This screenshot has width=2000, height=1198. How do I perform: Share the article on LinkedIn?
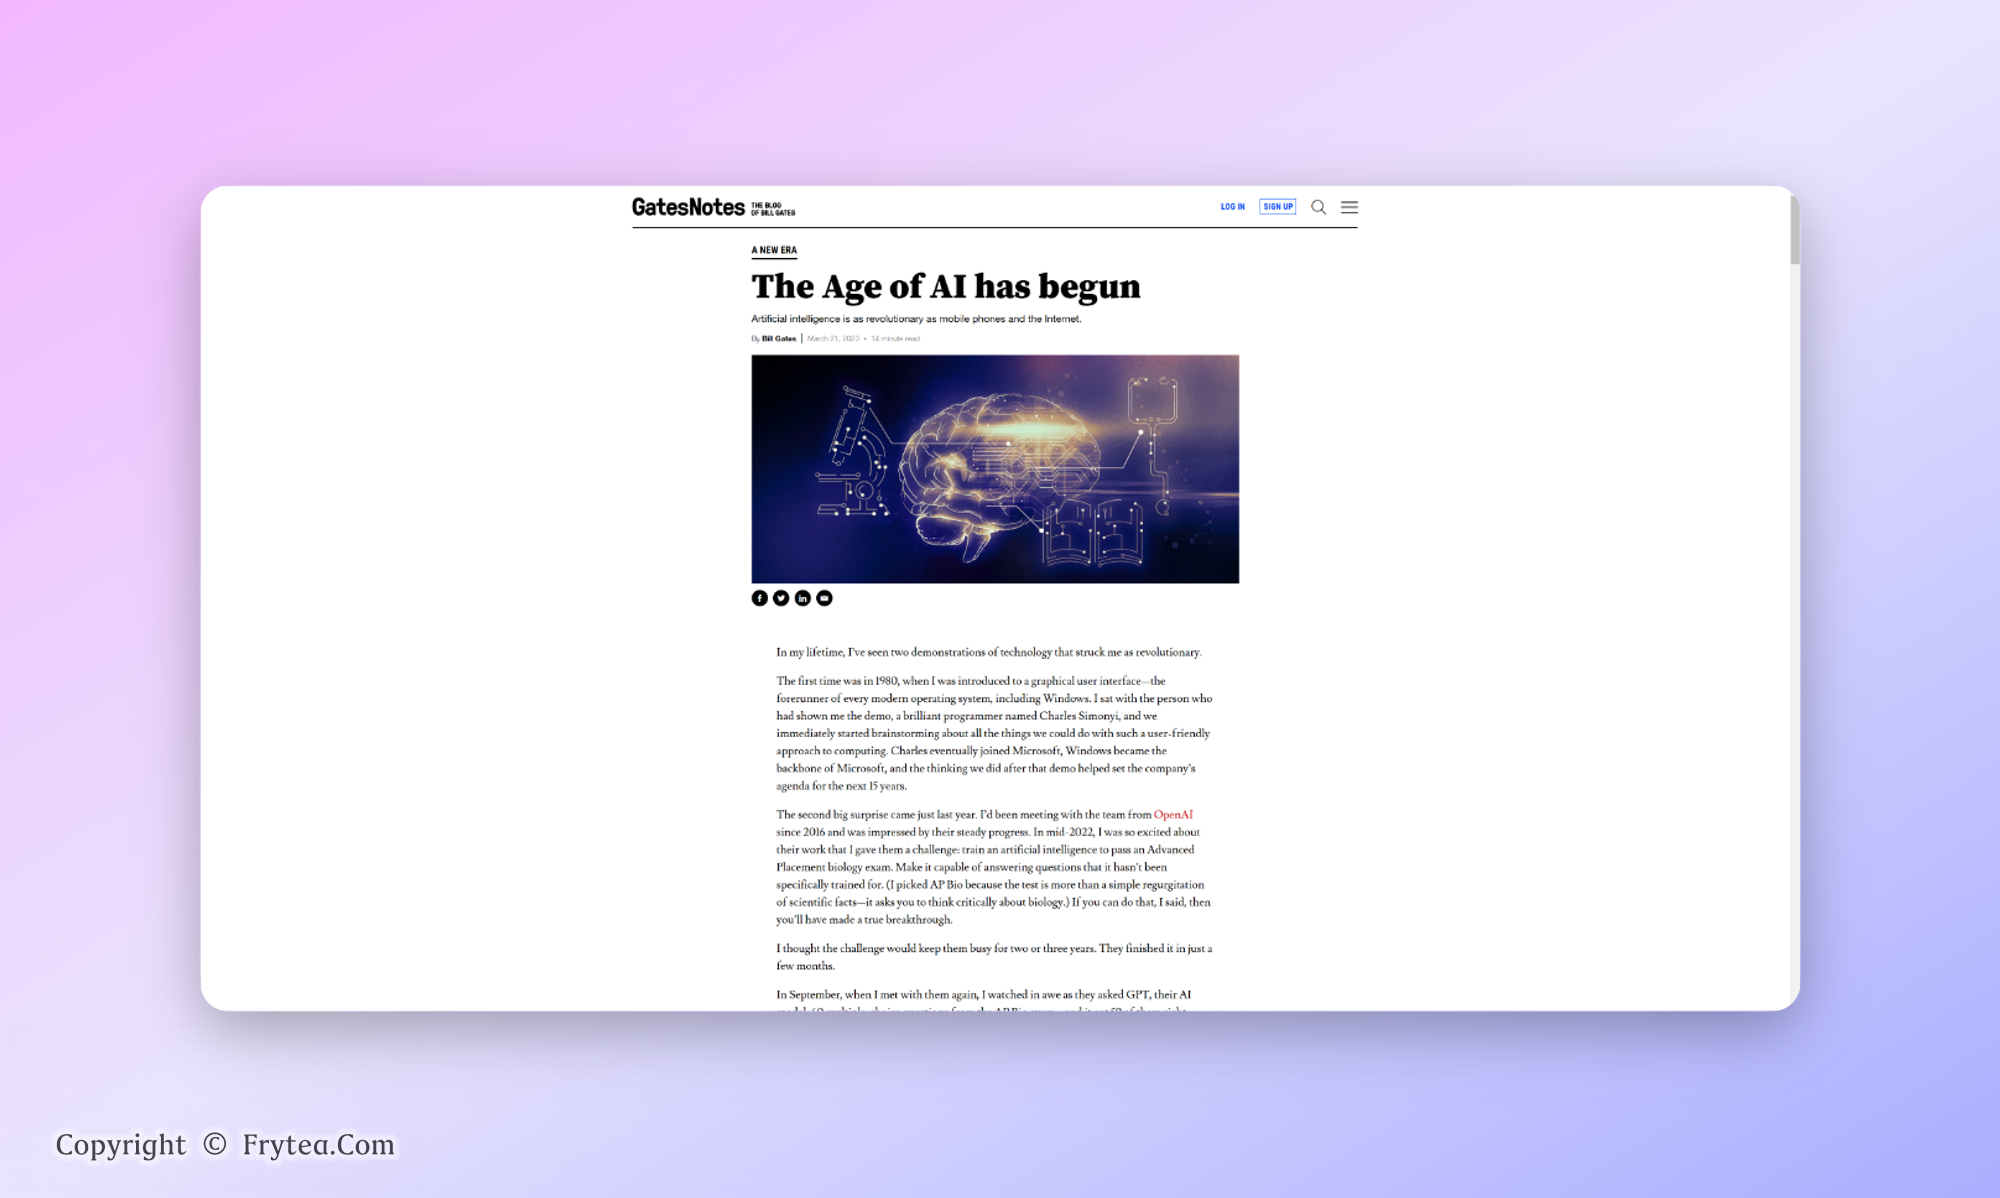(x=803, y=598)
